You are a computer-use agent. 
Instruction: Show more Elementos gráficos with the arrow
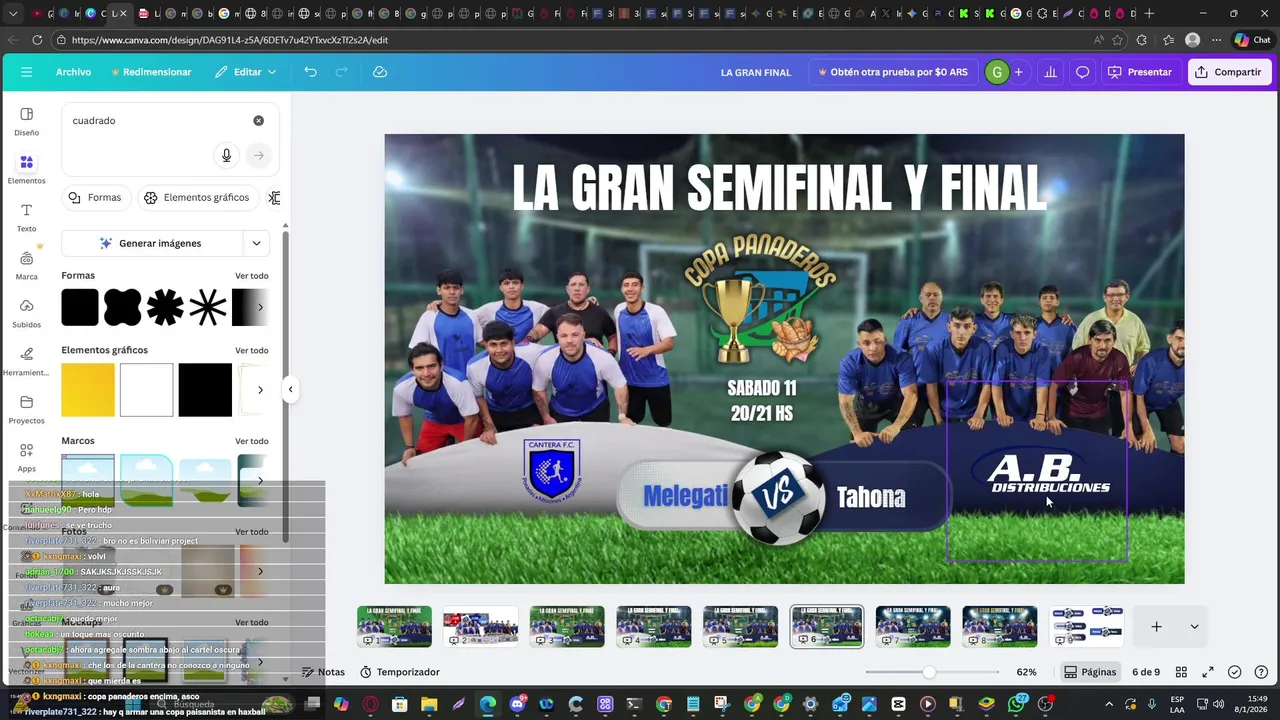(x=260, y=390)
